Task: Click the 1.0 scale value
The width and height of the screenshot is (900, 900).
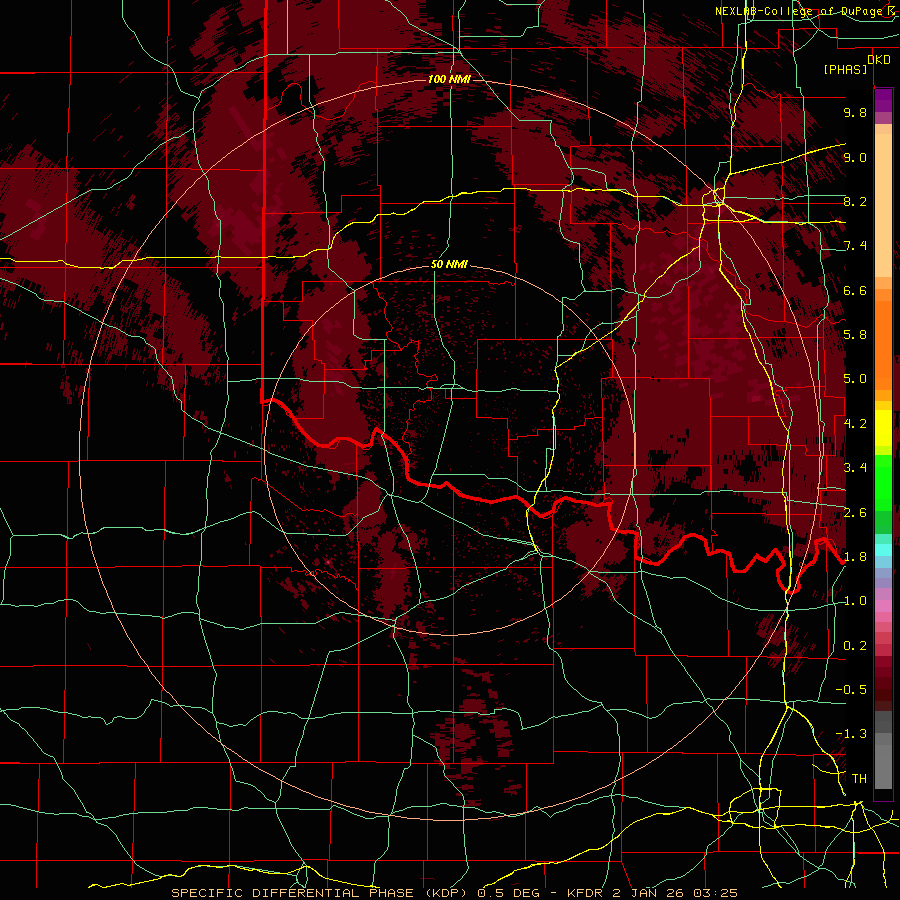Action: (x=855, y=601)
